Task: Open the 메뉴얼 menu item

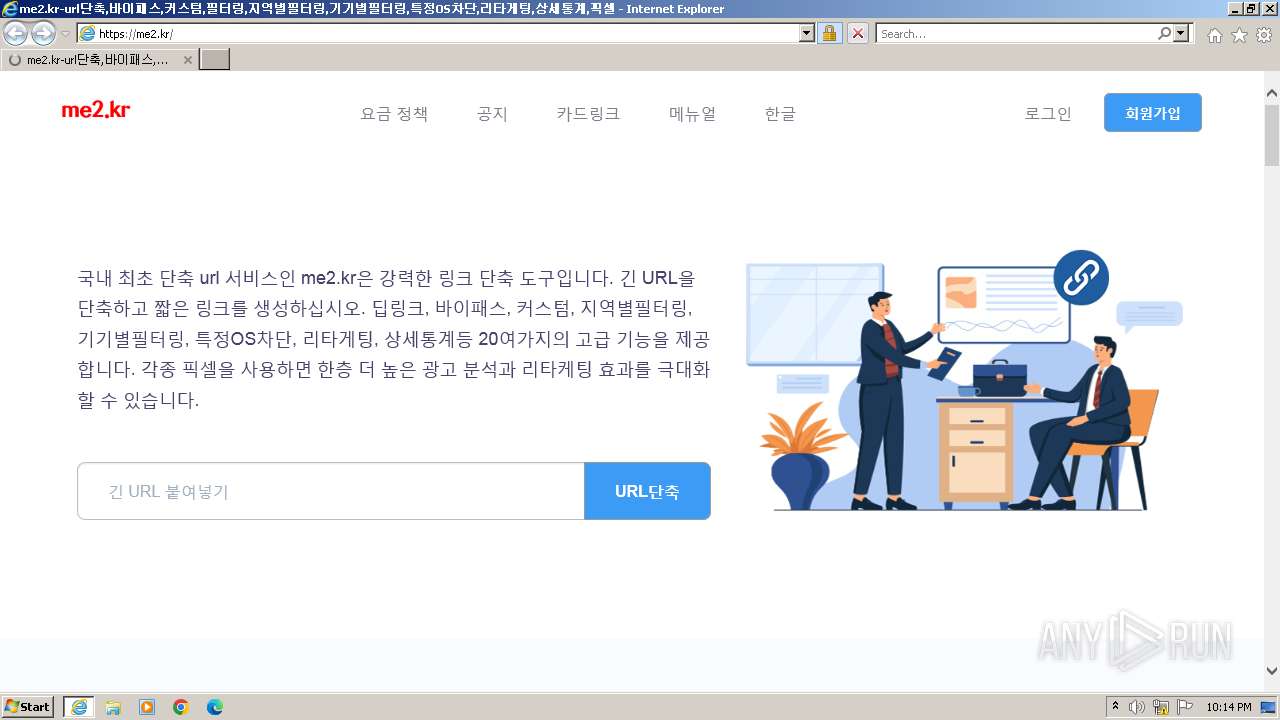Action: 692,114
